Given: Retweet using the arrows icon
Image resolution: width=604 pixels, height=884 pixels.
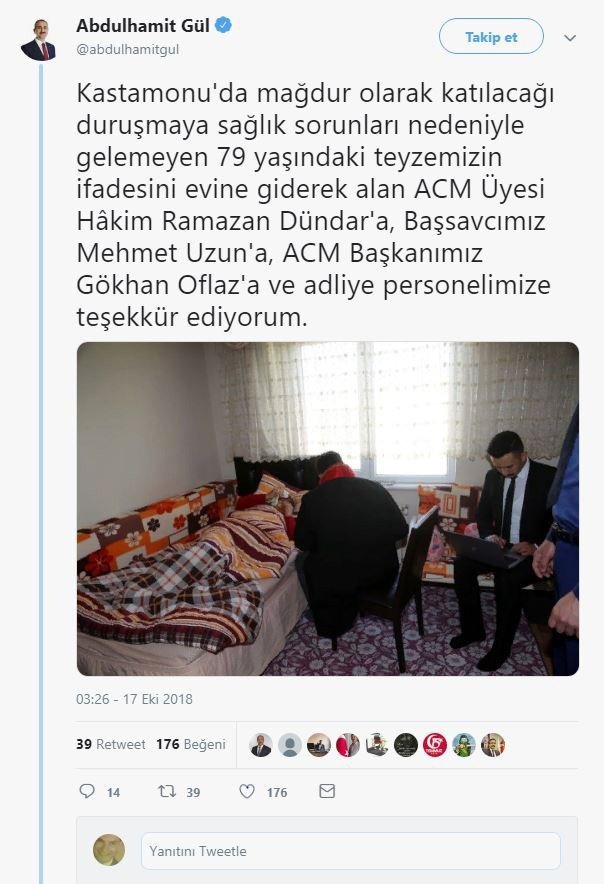Looking at the screenshot, I should click(167, 791).
